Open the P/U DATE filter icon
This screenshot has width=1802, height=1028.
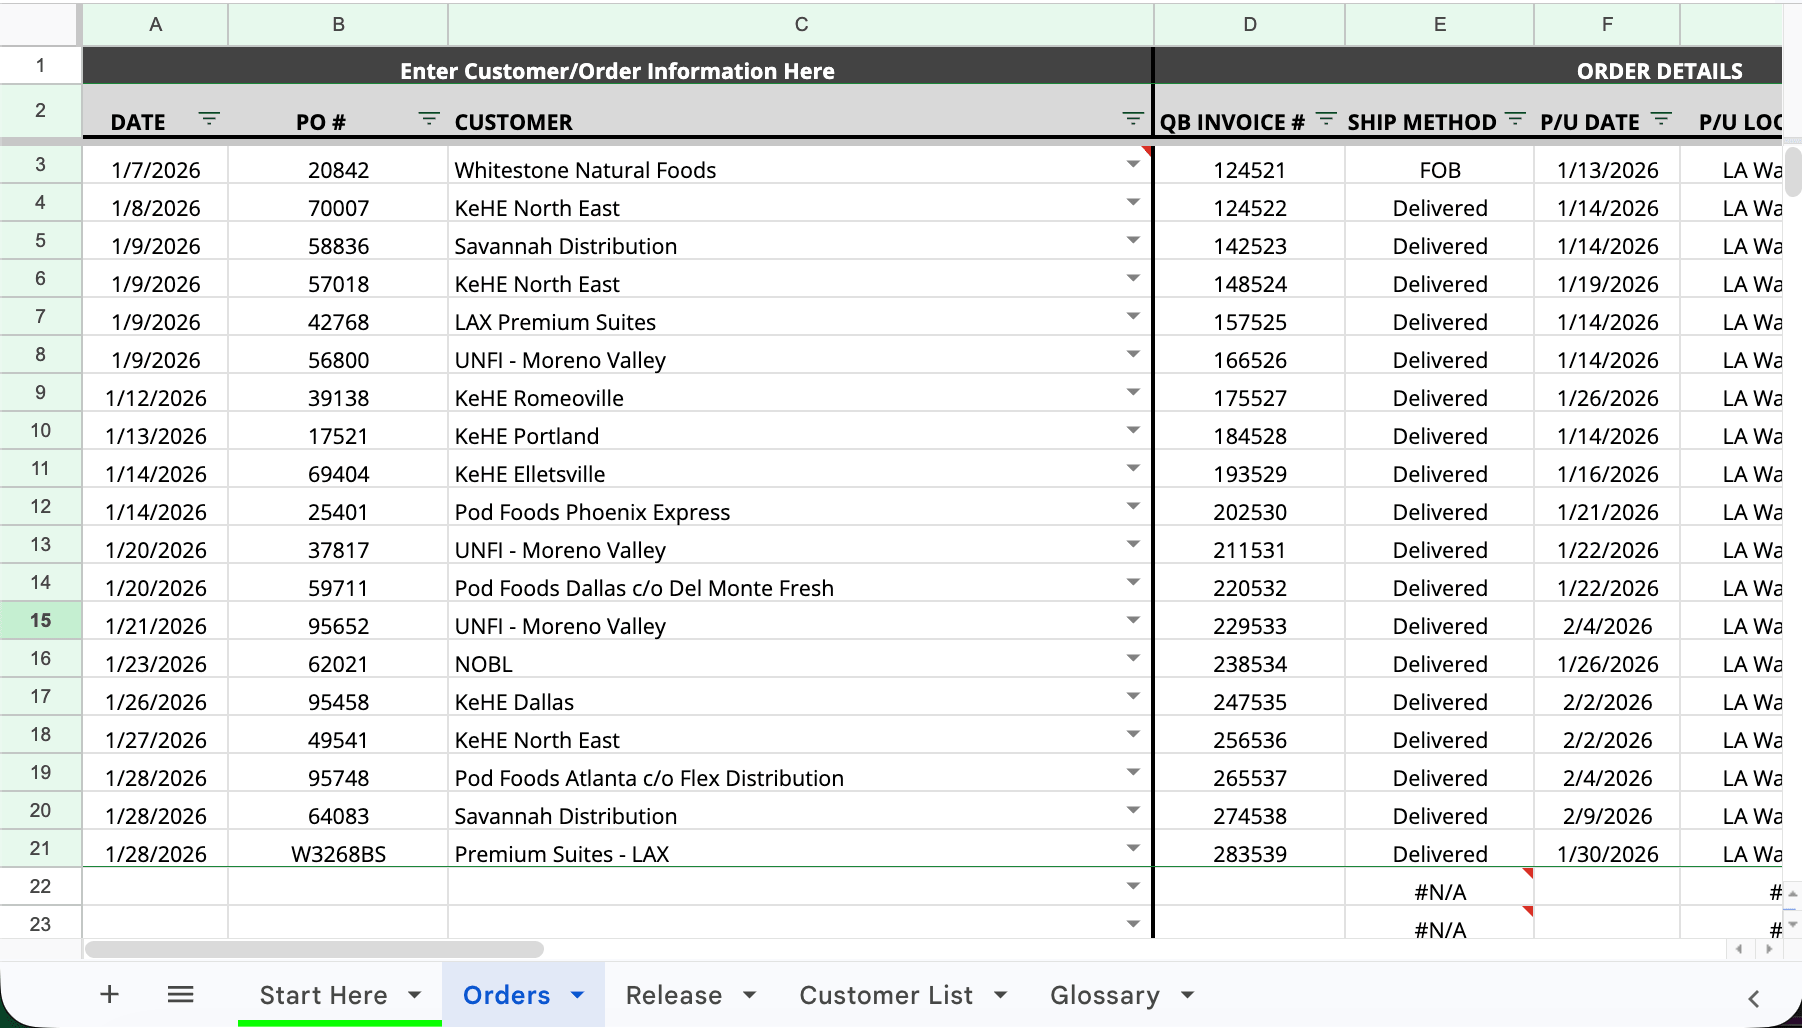[1662, 119]
